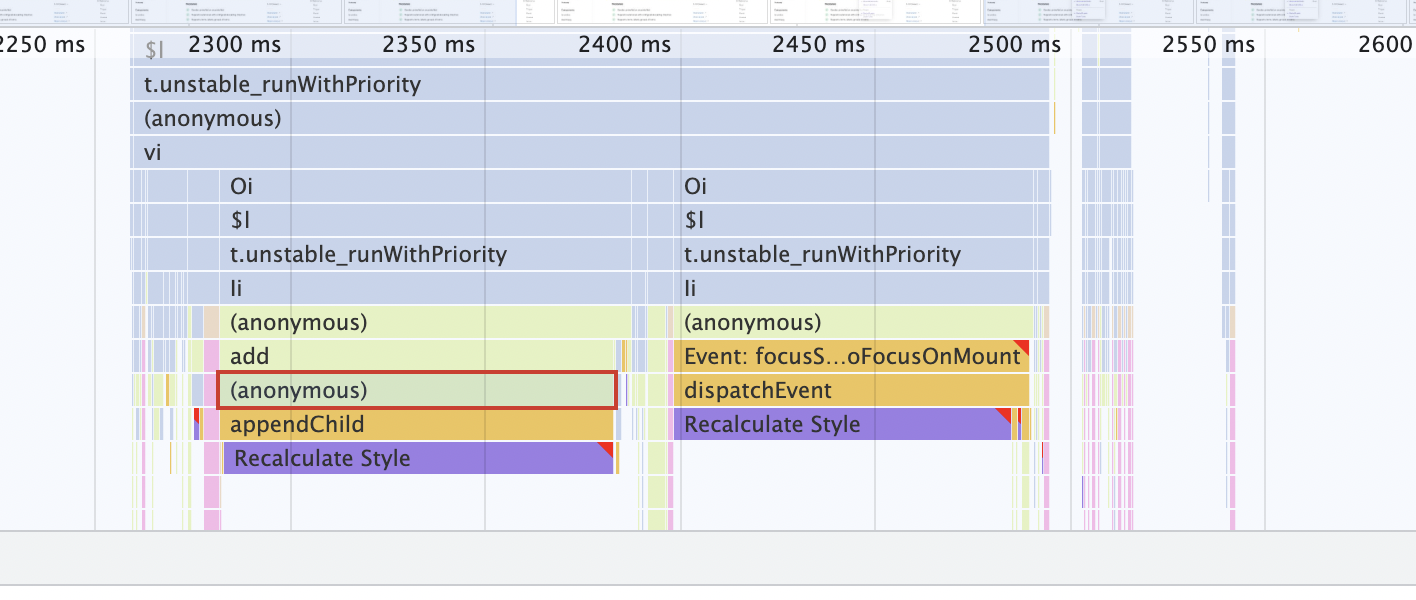The width and height of the screenshot is (1416, 600).
Task: Select t.unstable_runWithPriority frame in the add call stack
Action: pos(426,255)
